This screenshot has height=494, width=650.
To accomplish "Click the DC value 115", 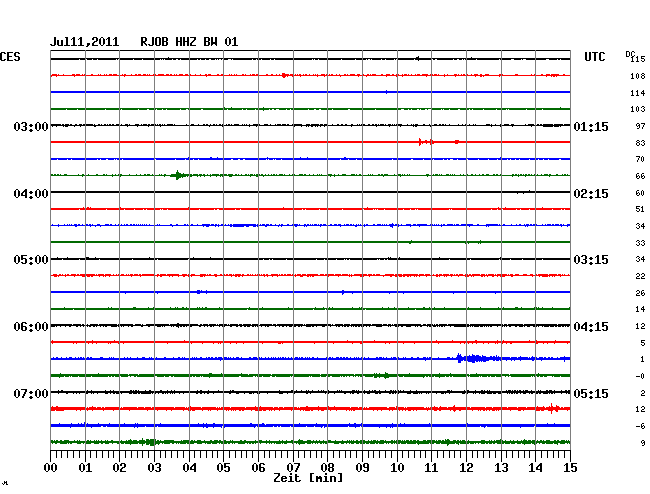I will 638,59.
